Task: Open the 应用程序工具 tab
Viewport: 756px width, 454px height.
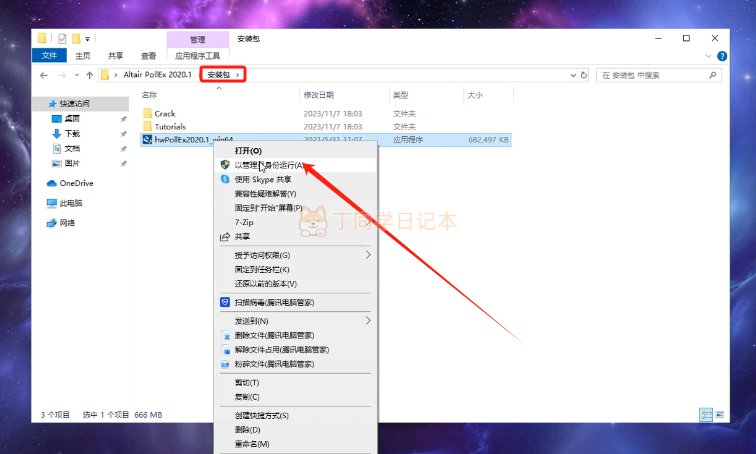Action: pos(197,56)
